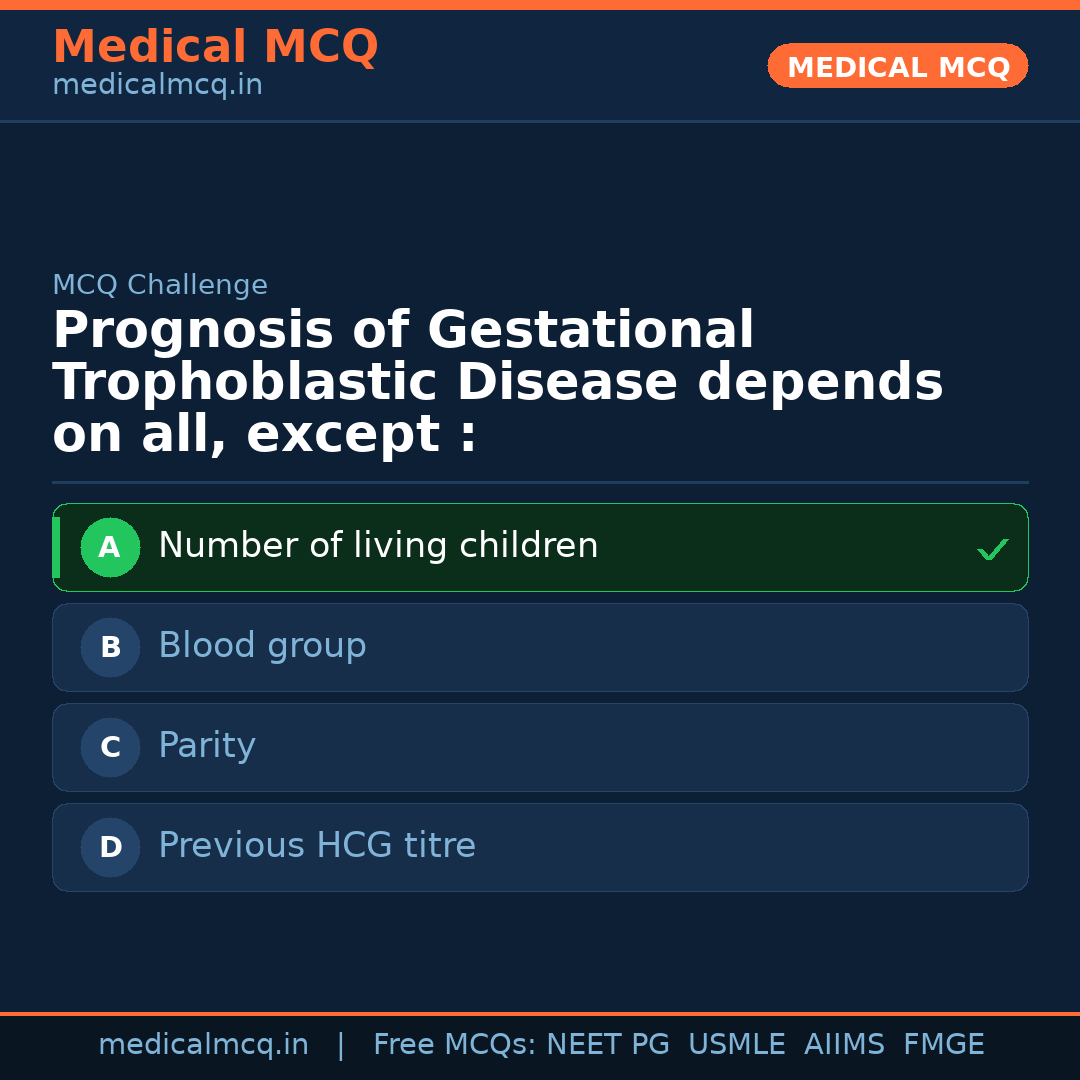Viewport: 1080px width, 1080px height.
Task: Click the "Free MCQs:" footer text
Action: 455,1045
